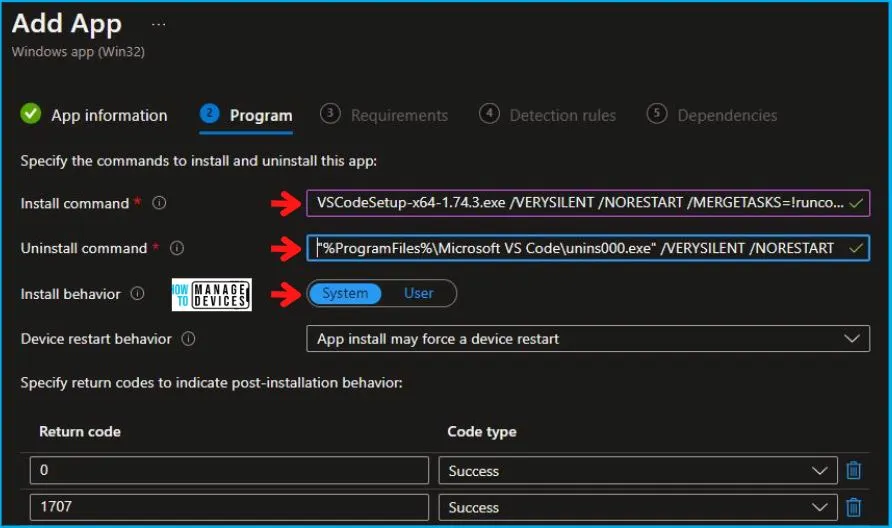The height and width of the screenshot is (528, 892).
Task: Open Code type dropdown for return code 1707
Action: pos(638,507)
